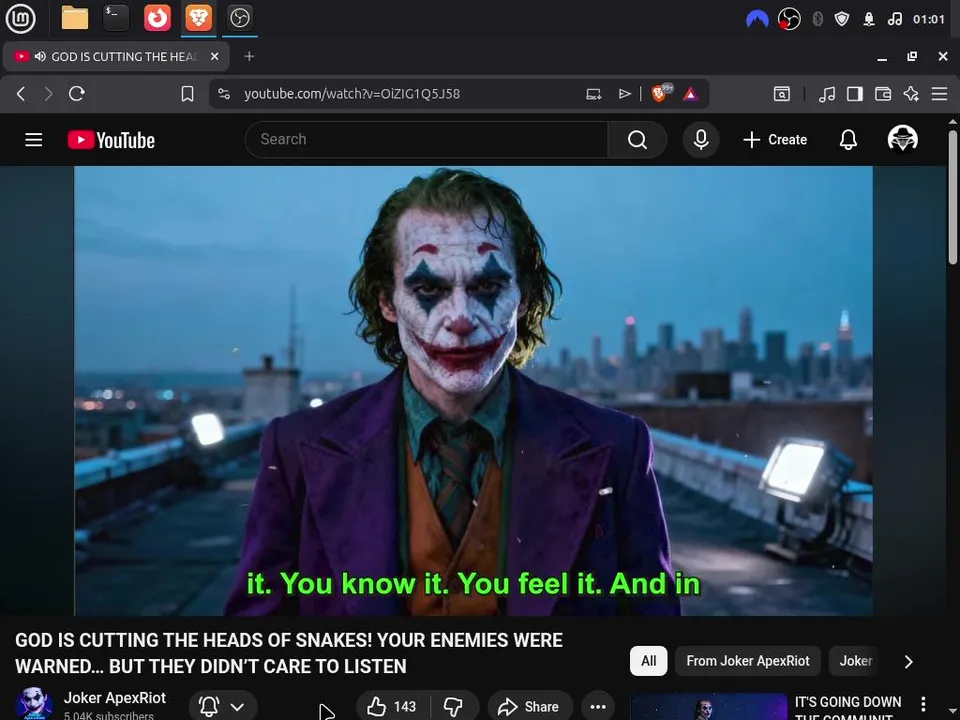960x720 pixels.
Task: Launch the Files manager from panel
Action: [75, 18]
